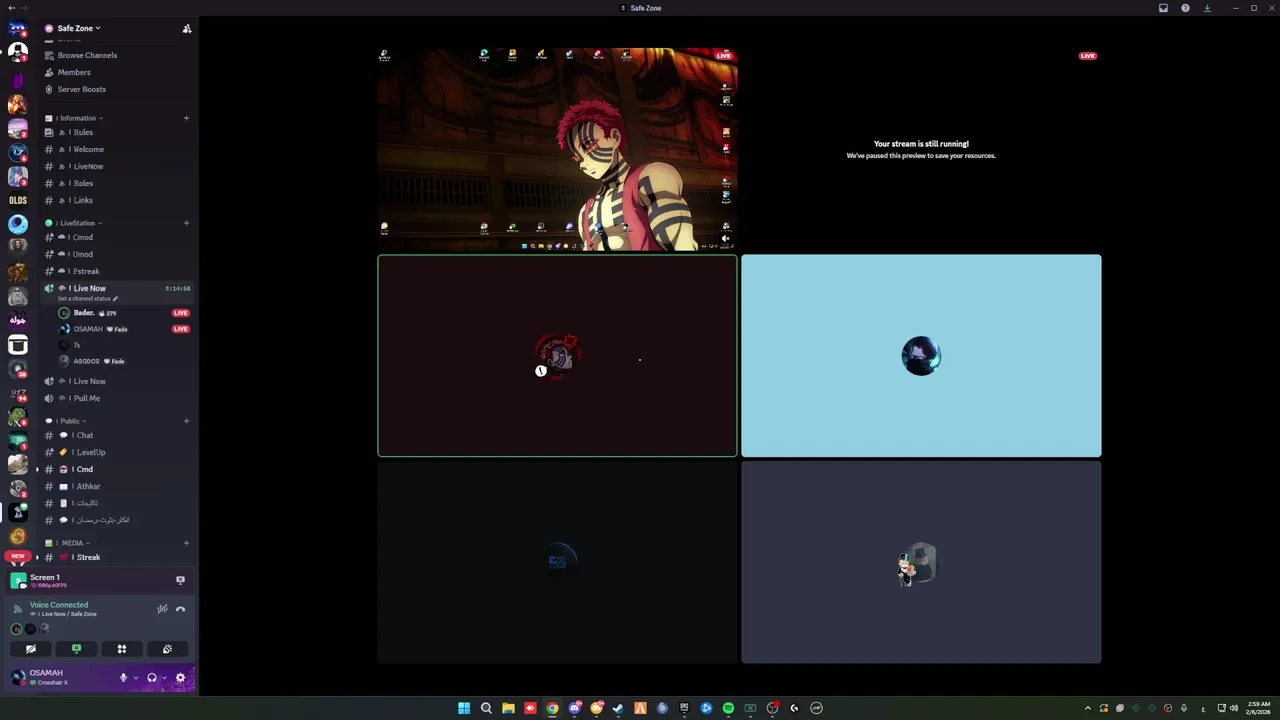Image resolution: width=1280 pixels, height=720 pixels.
Task: Open the LiveNow text channel
Action: (88, 166)
